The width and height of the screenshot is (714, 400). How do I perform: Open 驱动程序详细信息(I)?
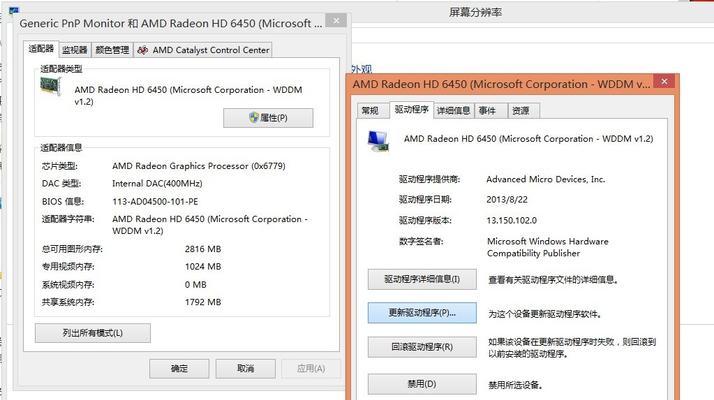pyautogui.click(x=422, y=279)
